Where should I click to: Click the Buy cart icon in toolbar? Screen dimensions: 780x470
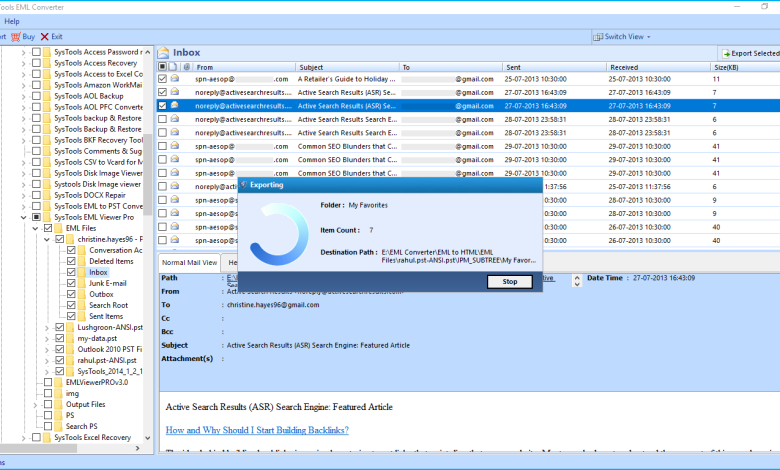tap(16, 37)
